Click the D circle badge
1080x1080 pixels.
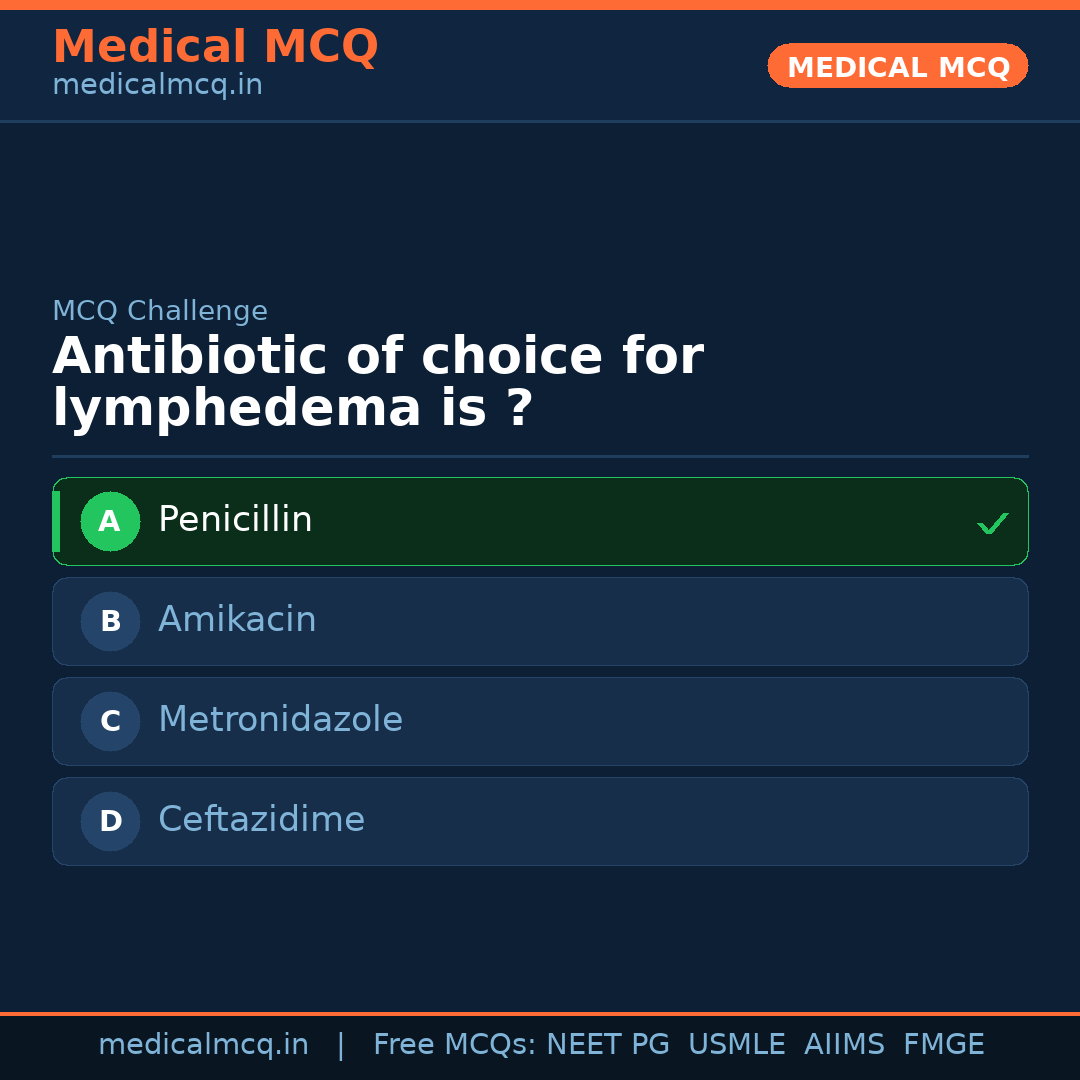[110, 821]
